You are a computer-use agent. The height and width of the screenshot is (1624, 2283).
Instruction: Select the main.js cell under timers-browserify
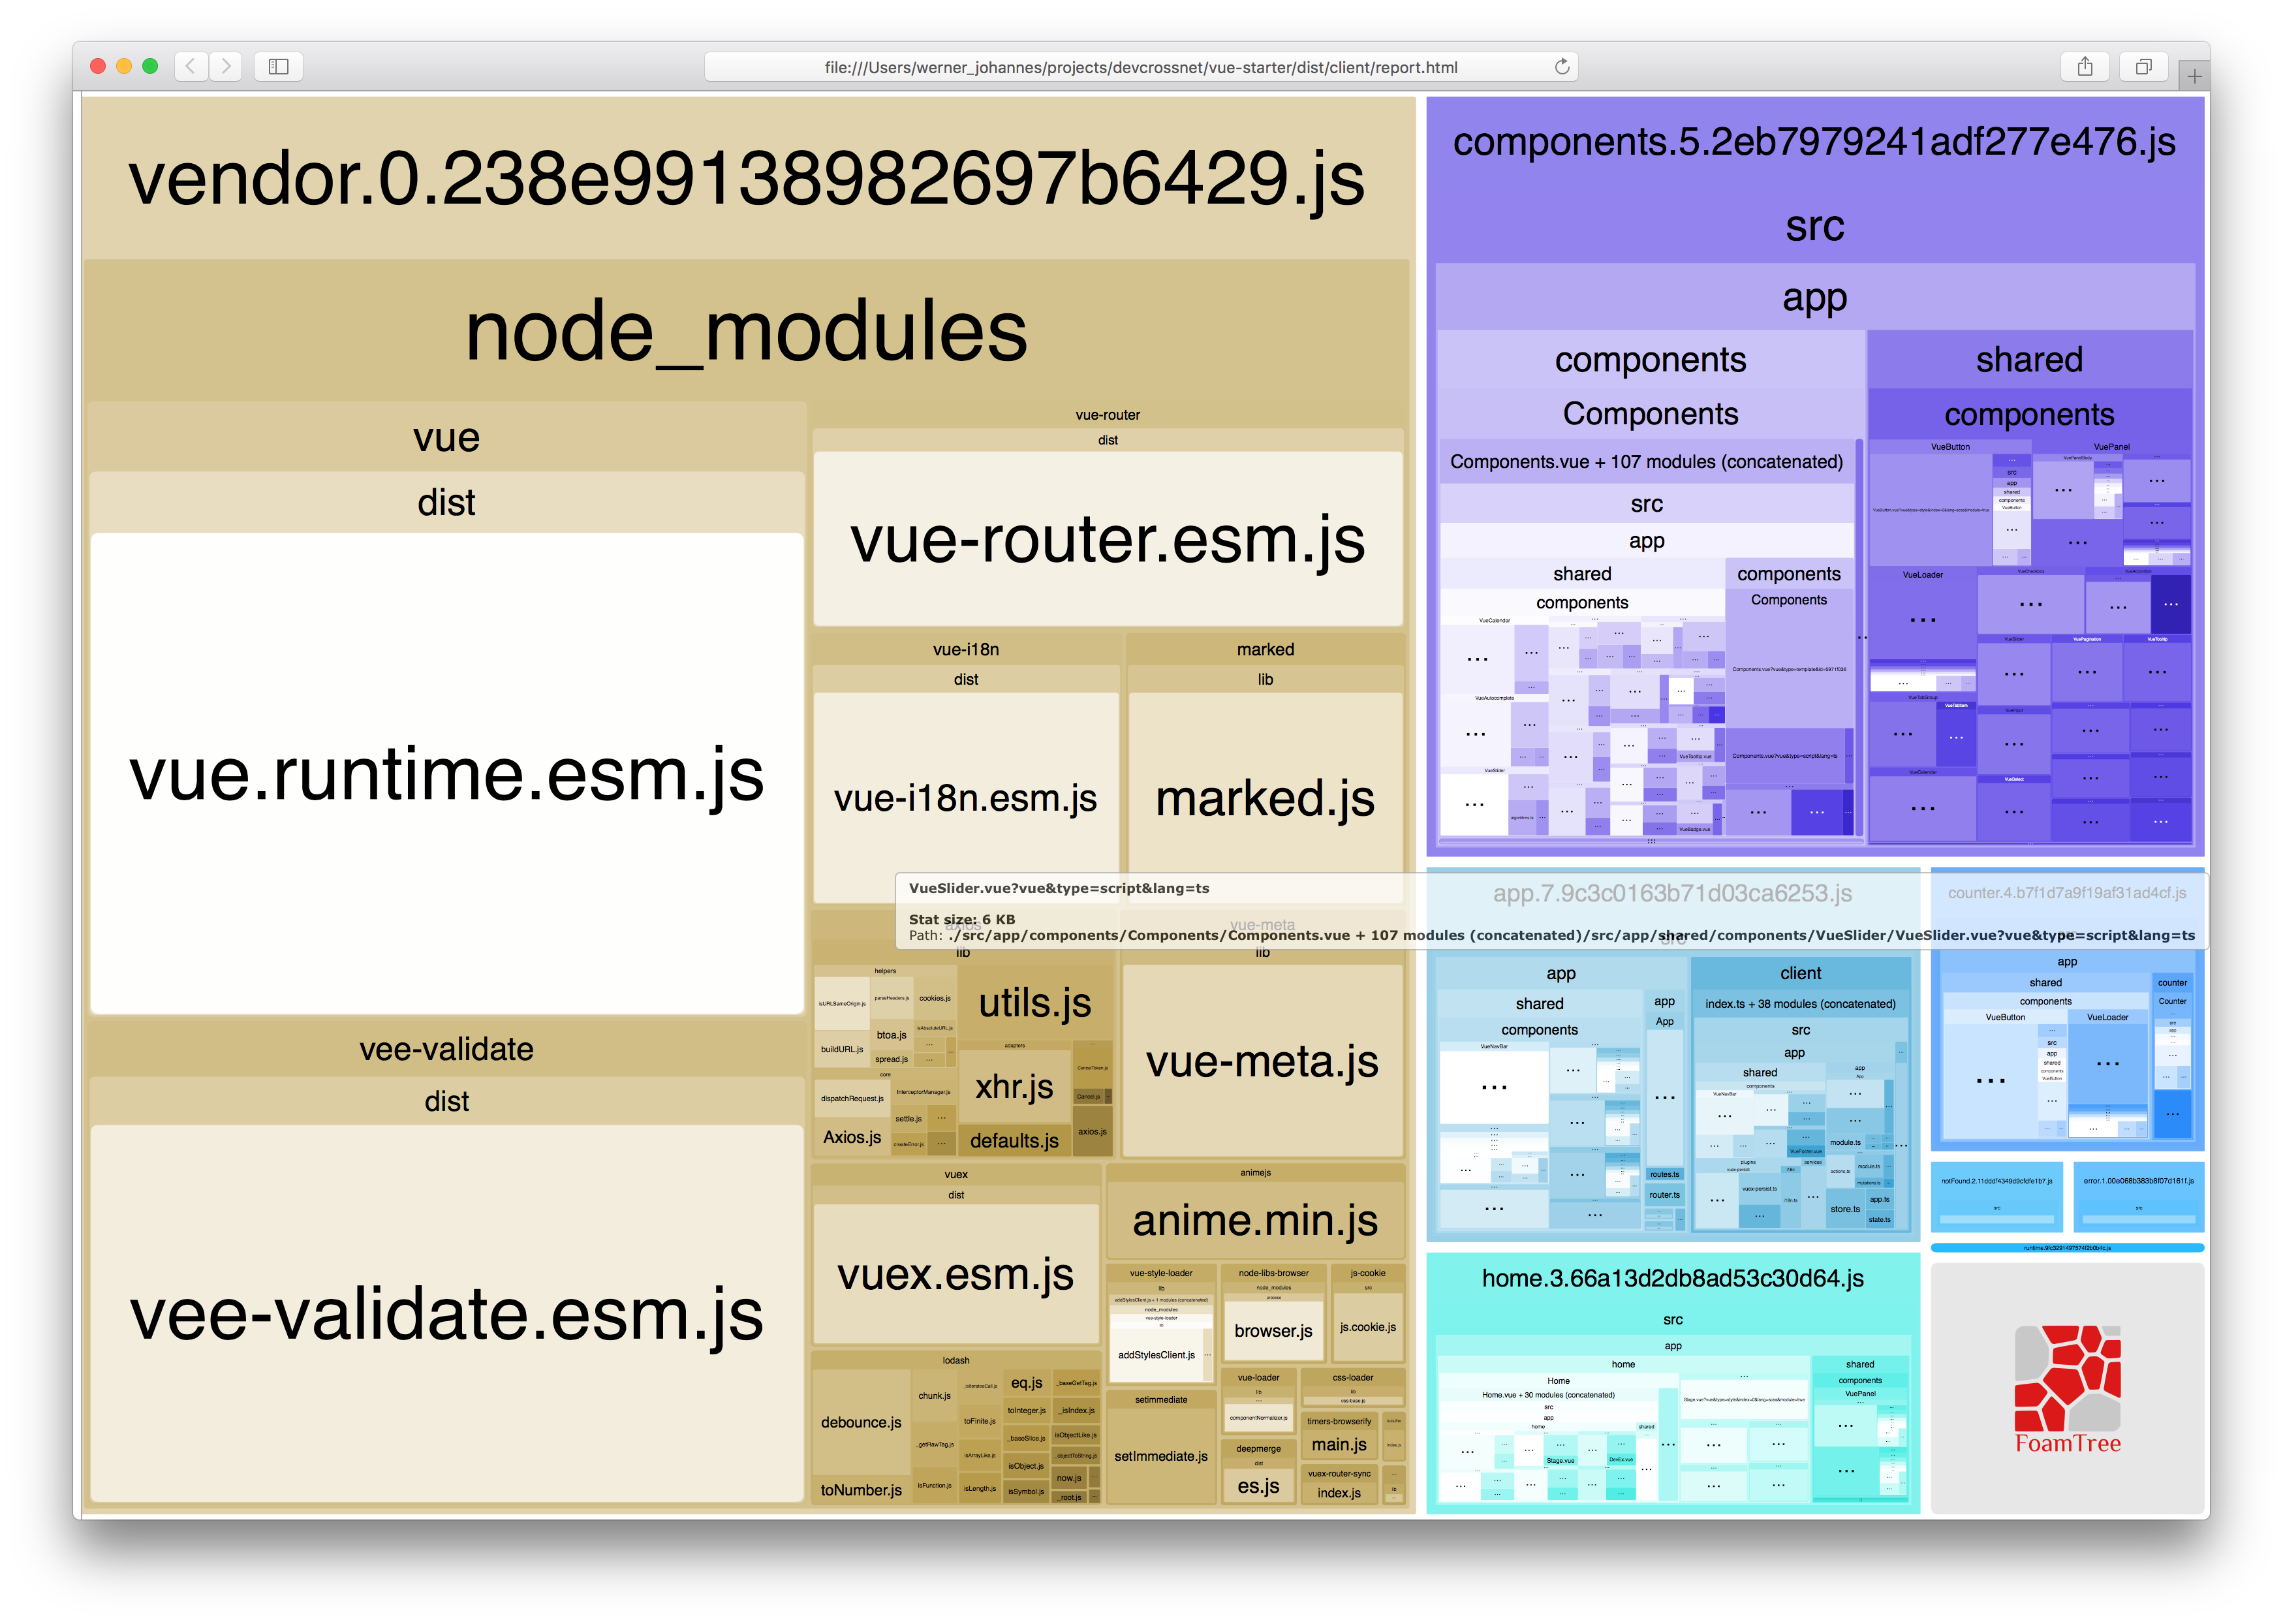click(1339, 1444)
